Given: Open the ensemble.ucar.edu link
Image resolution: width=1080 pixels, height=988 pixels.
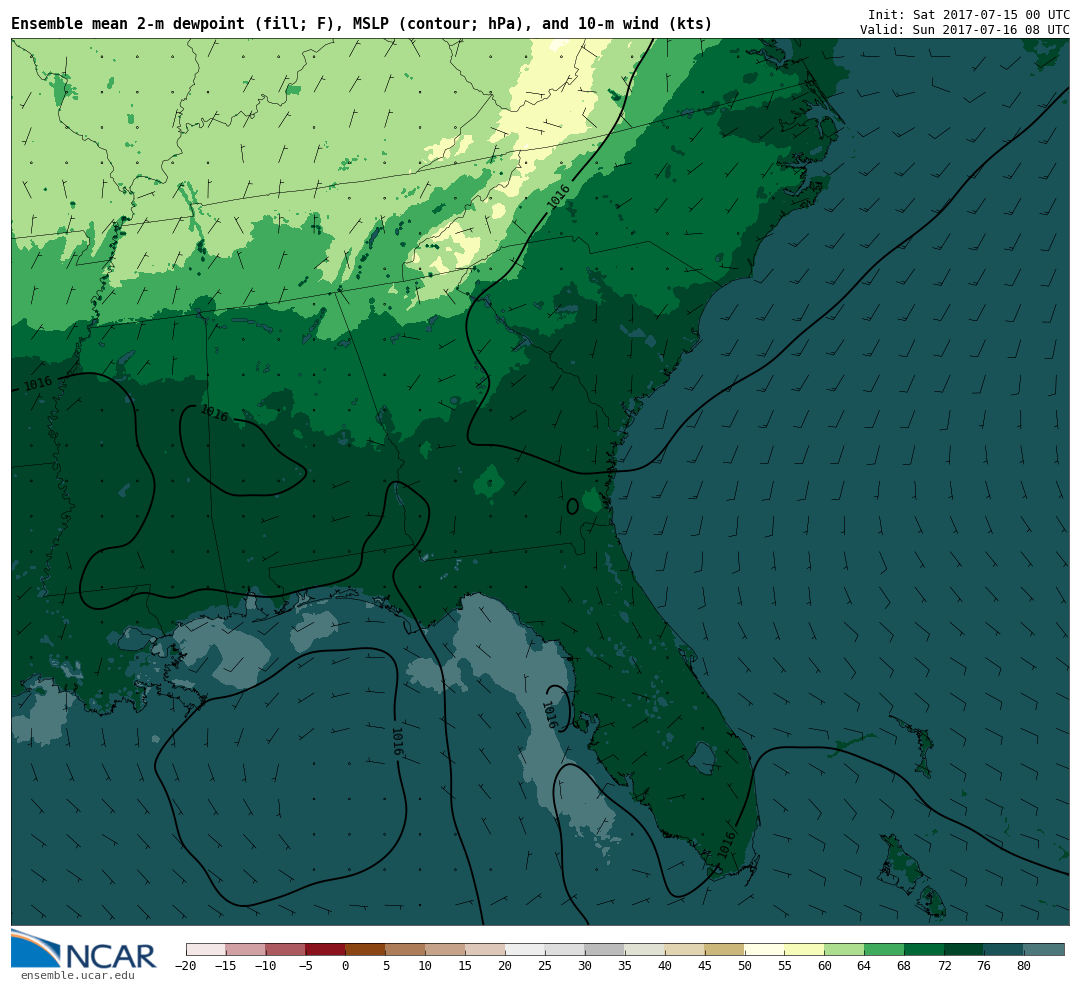Looking at the screenshot, I should (77, 976).
